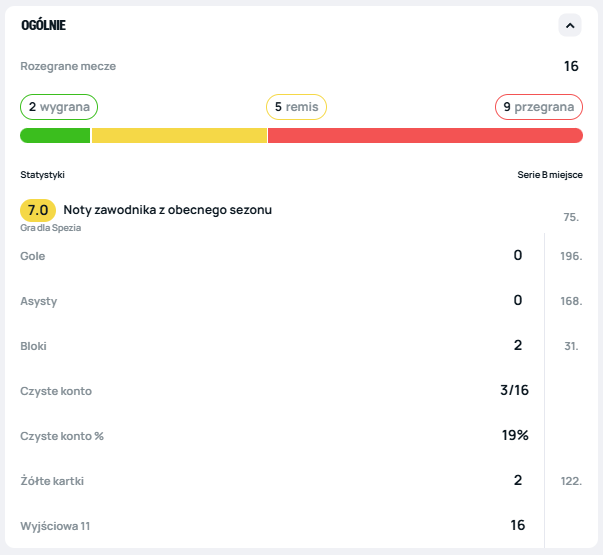Click the yellow draws bar segment
The height and width of the screenshot is (555, 603).
click(179, 136)
